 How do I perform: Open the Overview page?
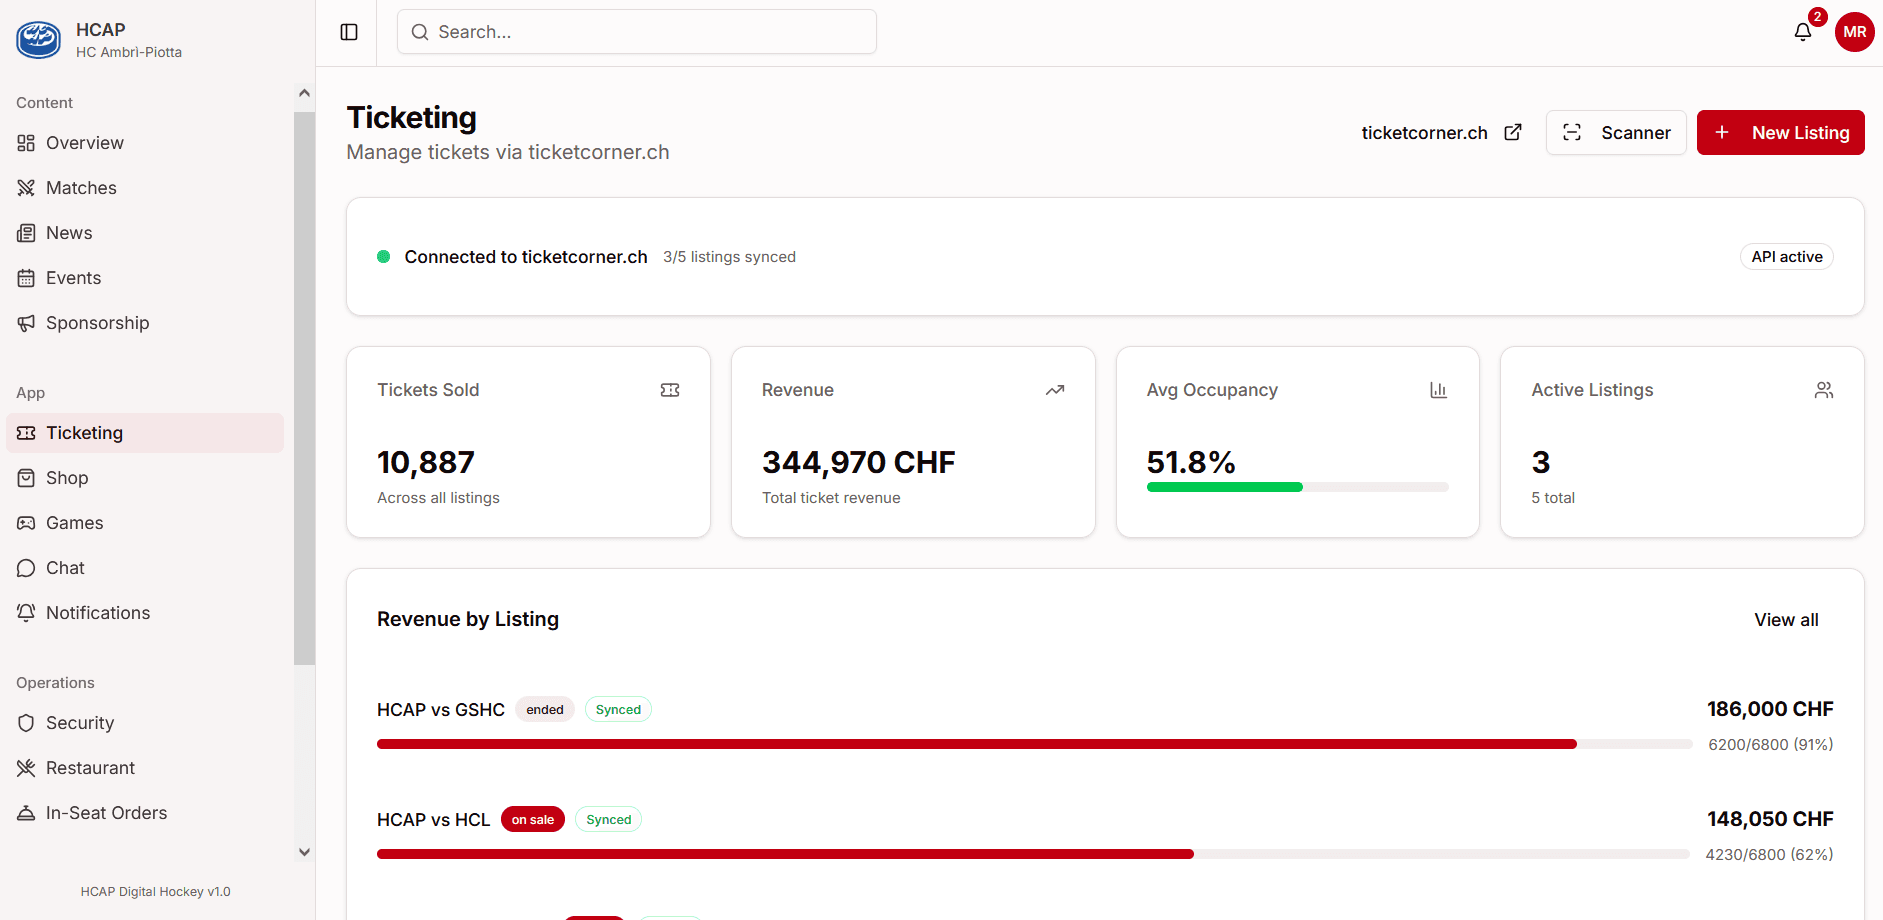[145, 143]
